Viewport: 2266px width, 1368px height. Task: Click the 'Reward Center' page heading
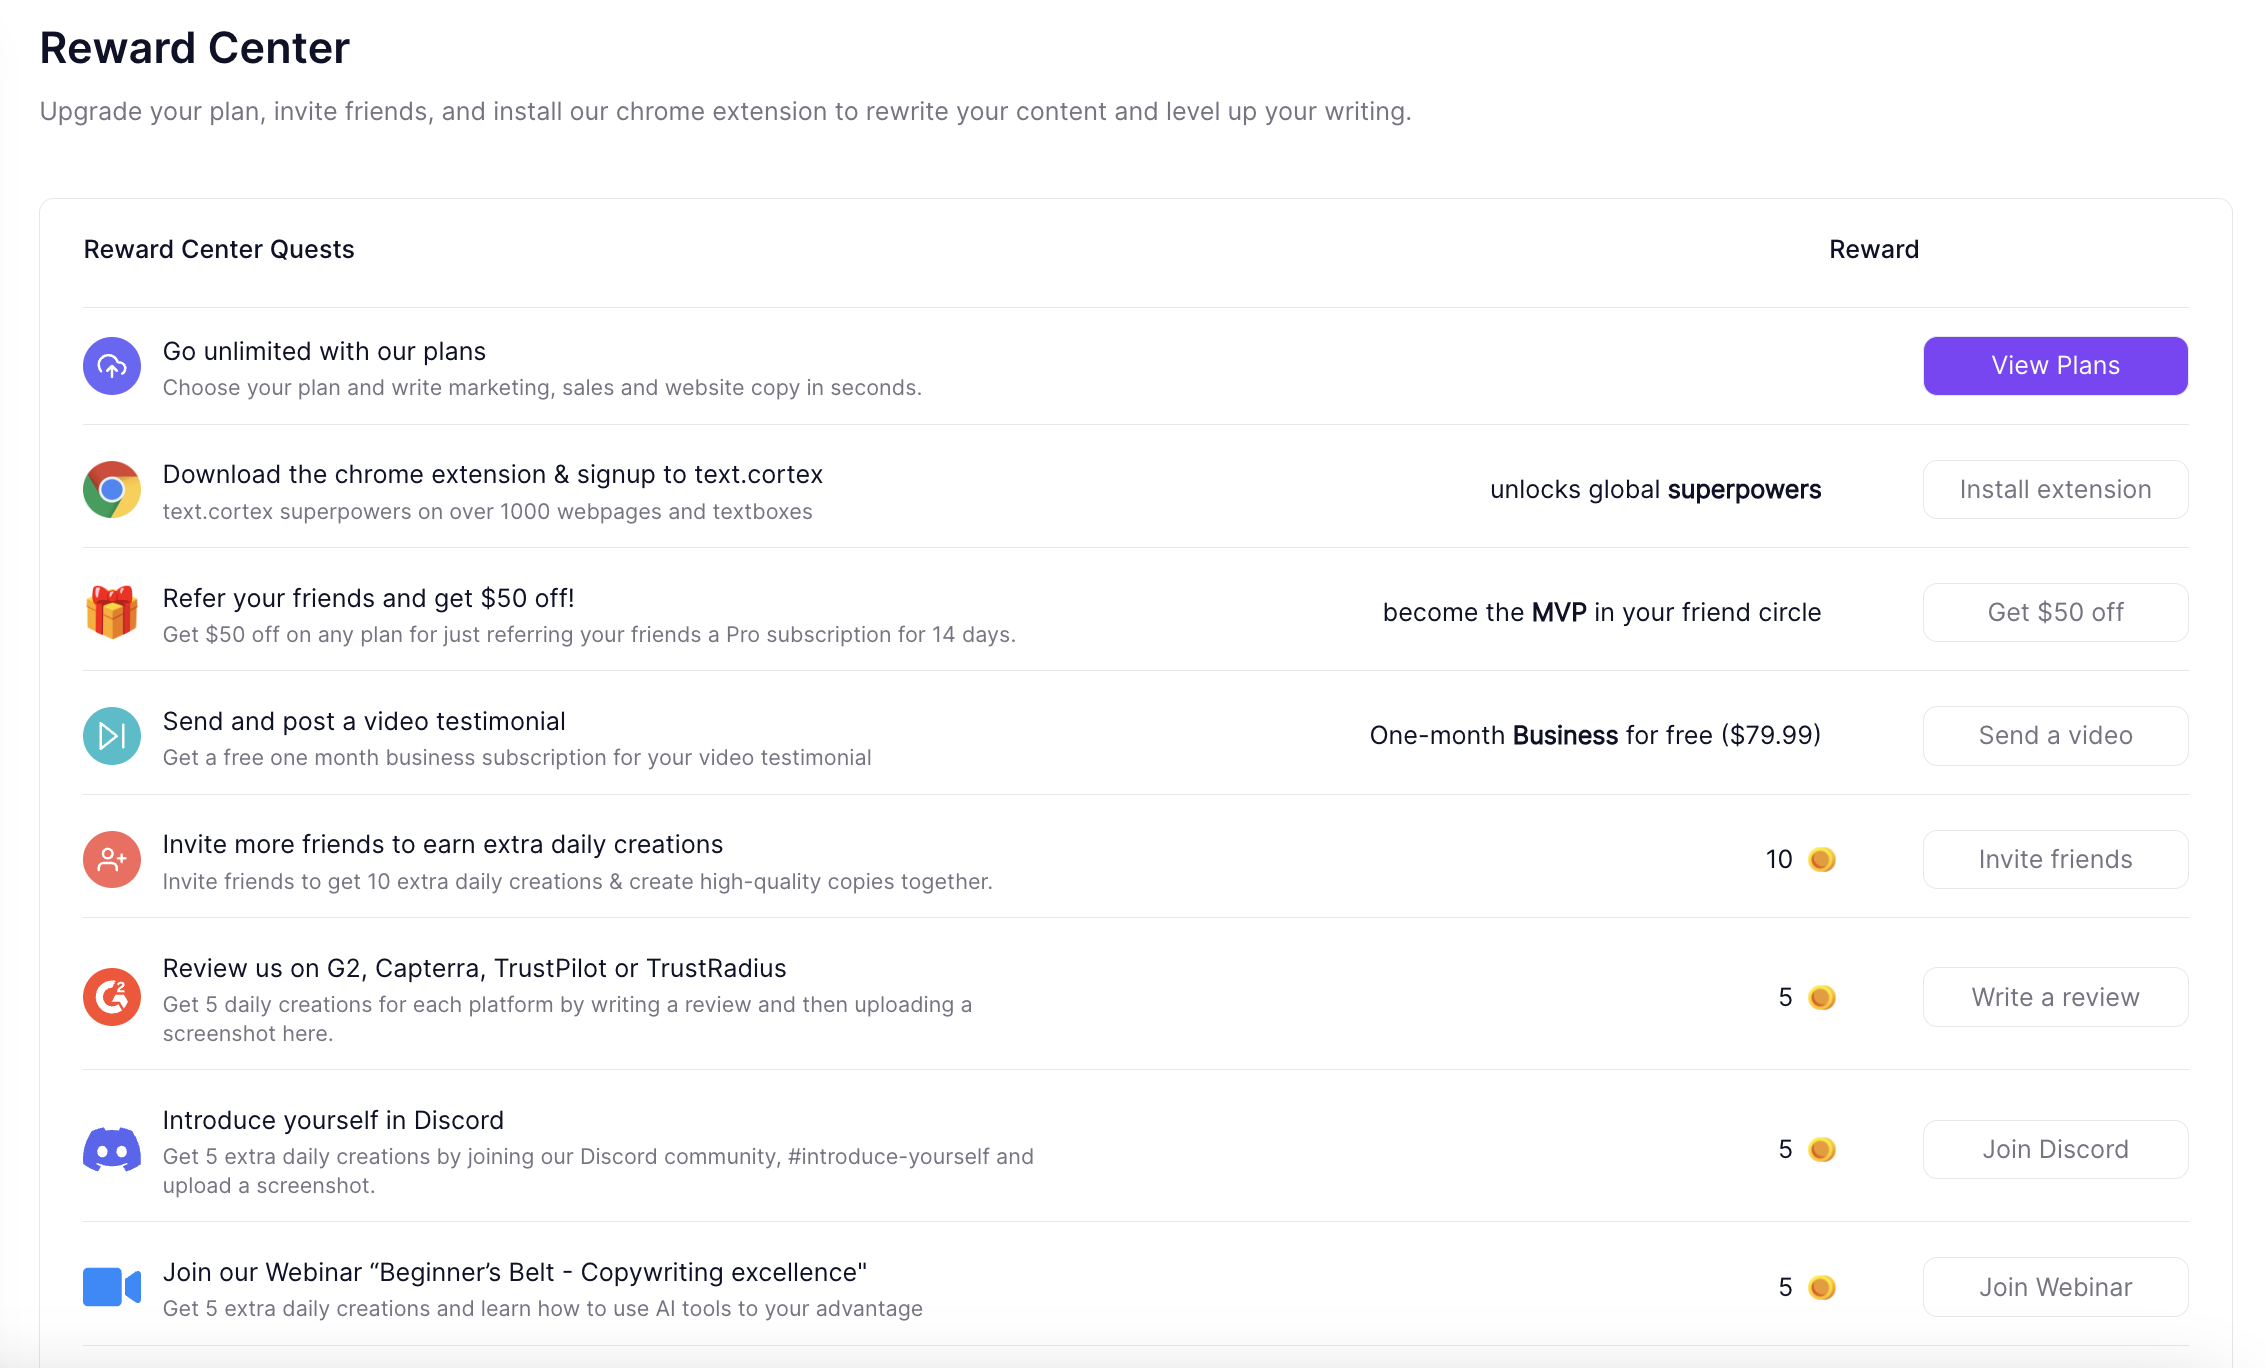(195, 48)
